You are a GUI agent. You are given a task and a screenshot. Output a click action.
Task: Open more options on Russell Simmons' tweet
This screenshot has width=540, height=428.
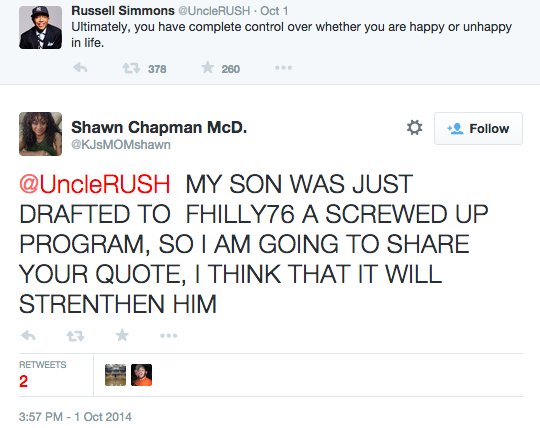click(283, 68)
